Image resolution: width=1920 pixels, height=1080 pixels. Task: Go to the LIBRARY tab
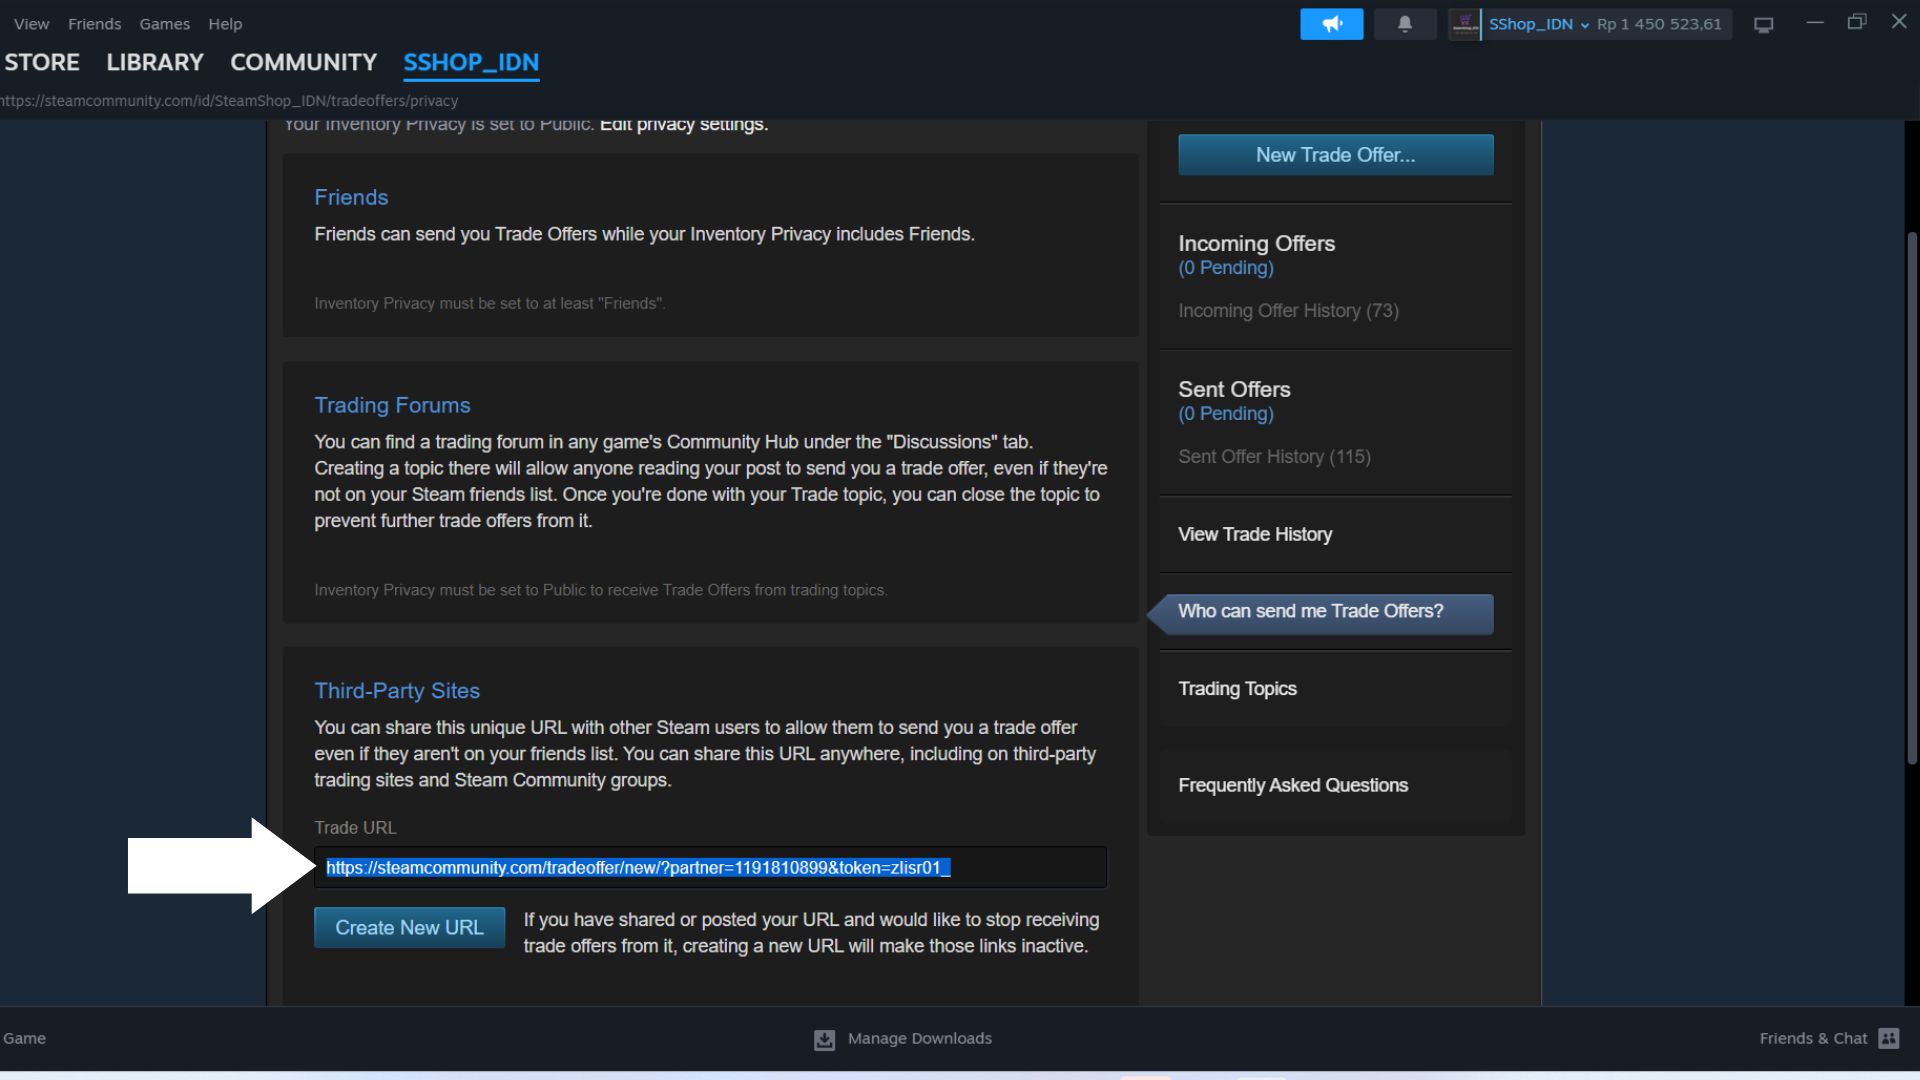pos(155,62)
